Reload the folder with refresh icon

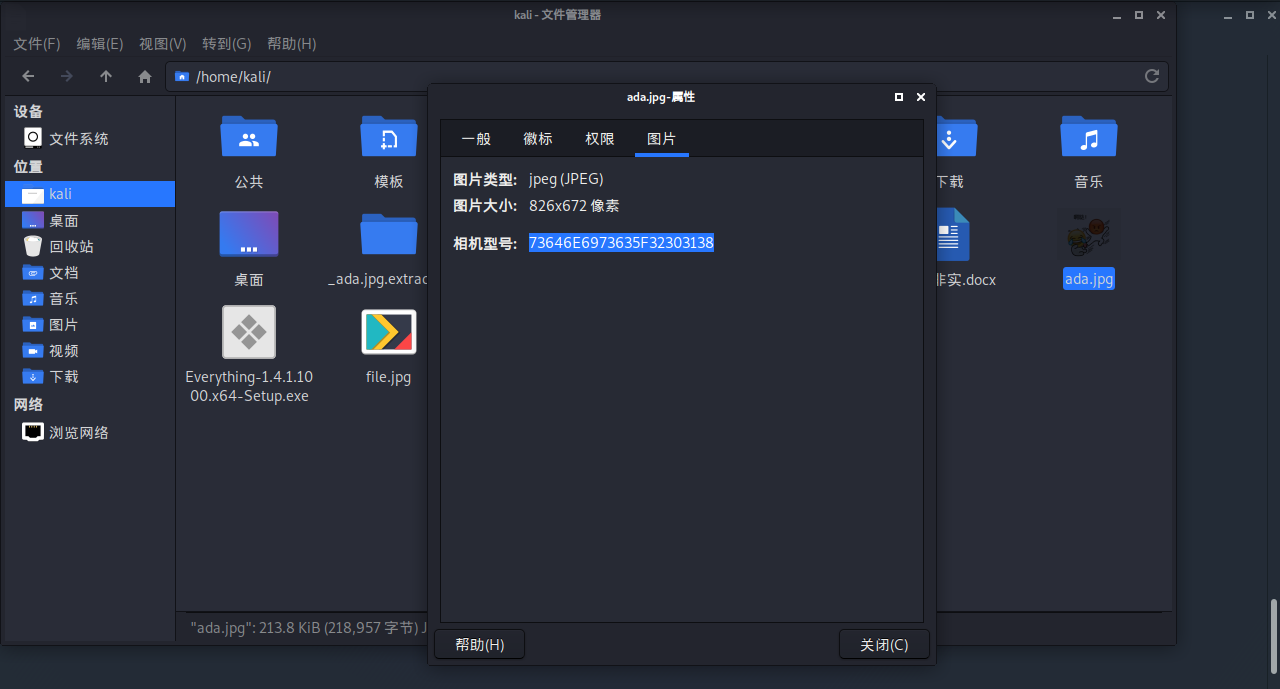(x=1152, y=76)
